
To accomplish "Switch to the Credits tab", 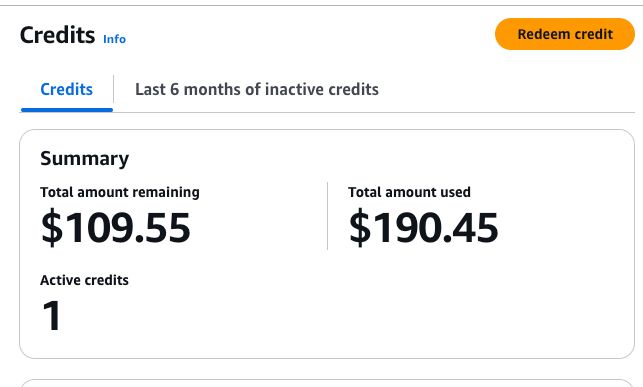I will point(66,89).
